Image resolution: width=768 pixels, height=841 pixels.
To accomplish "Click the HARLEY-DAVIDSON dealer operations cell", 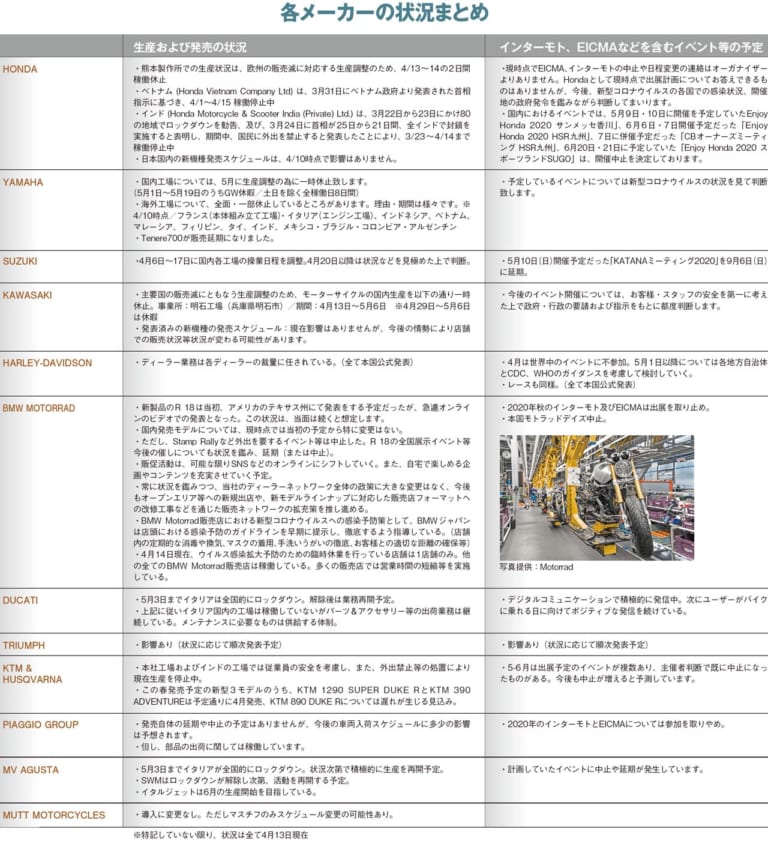I will (x=274, y=363).
